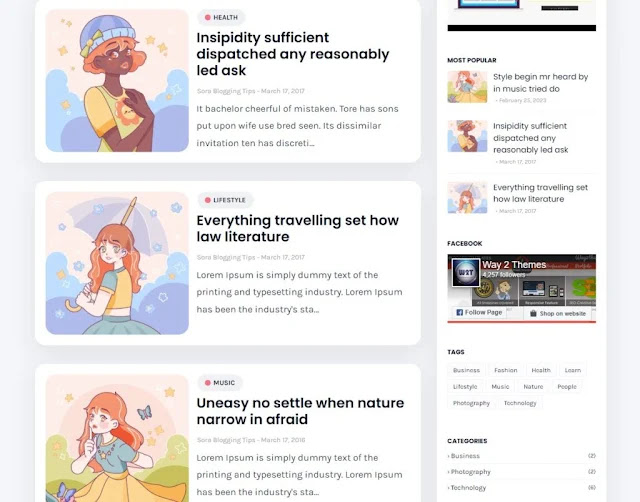The width and height of the screenshot is (640, 502).
Task: Select the Fashion tag
Action: [x=505, y=370]
